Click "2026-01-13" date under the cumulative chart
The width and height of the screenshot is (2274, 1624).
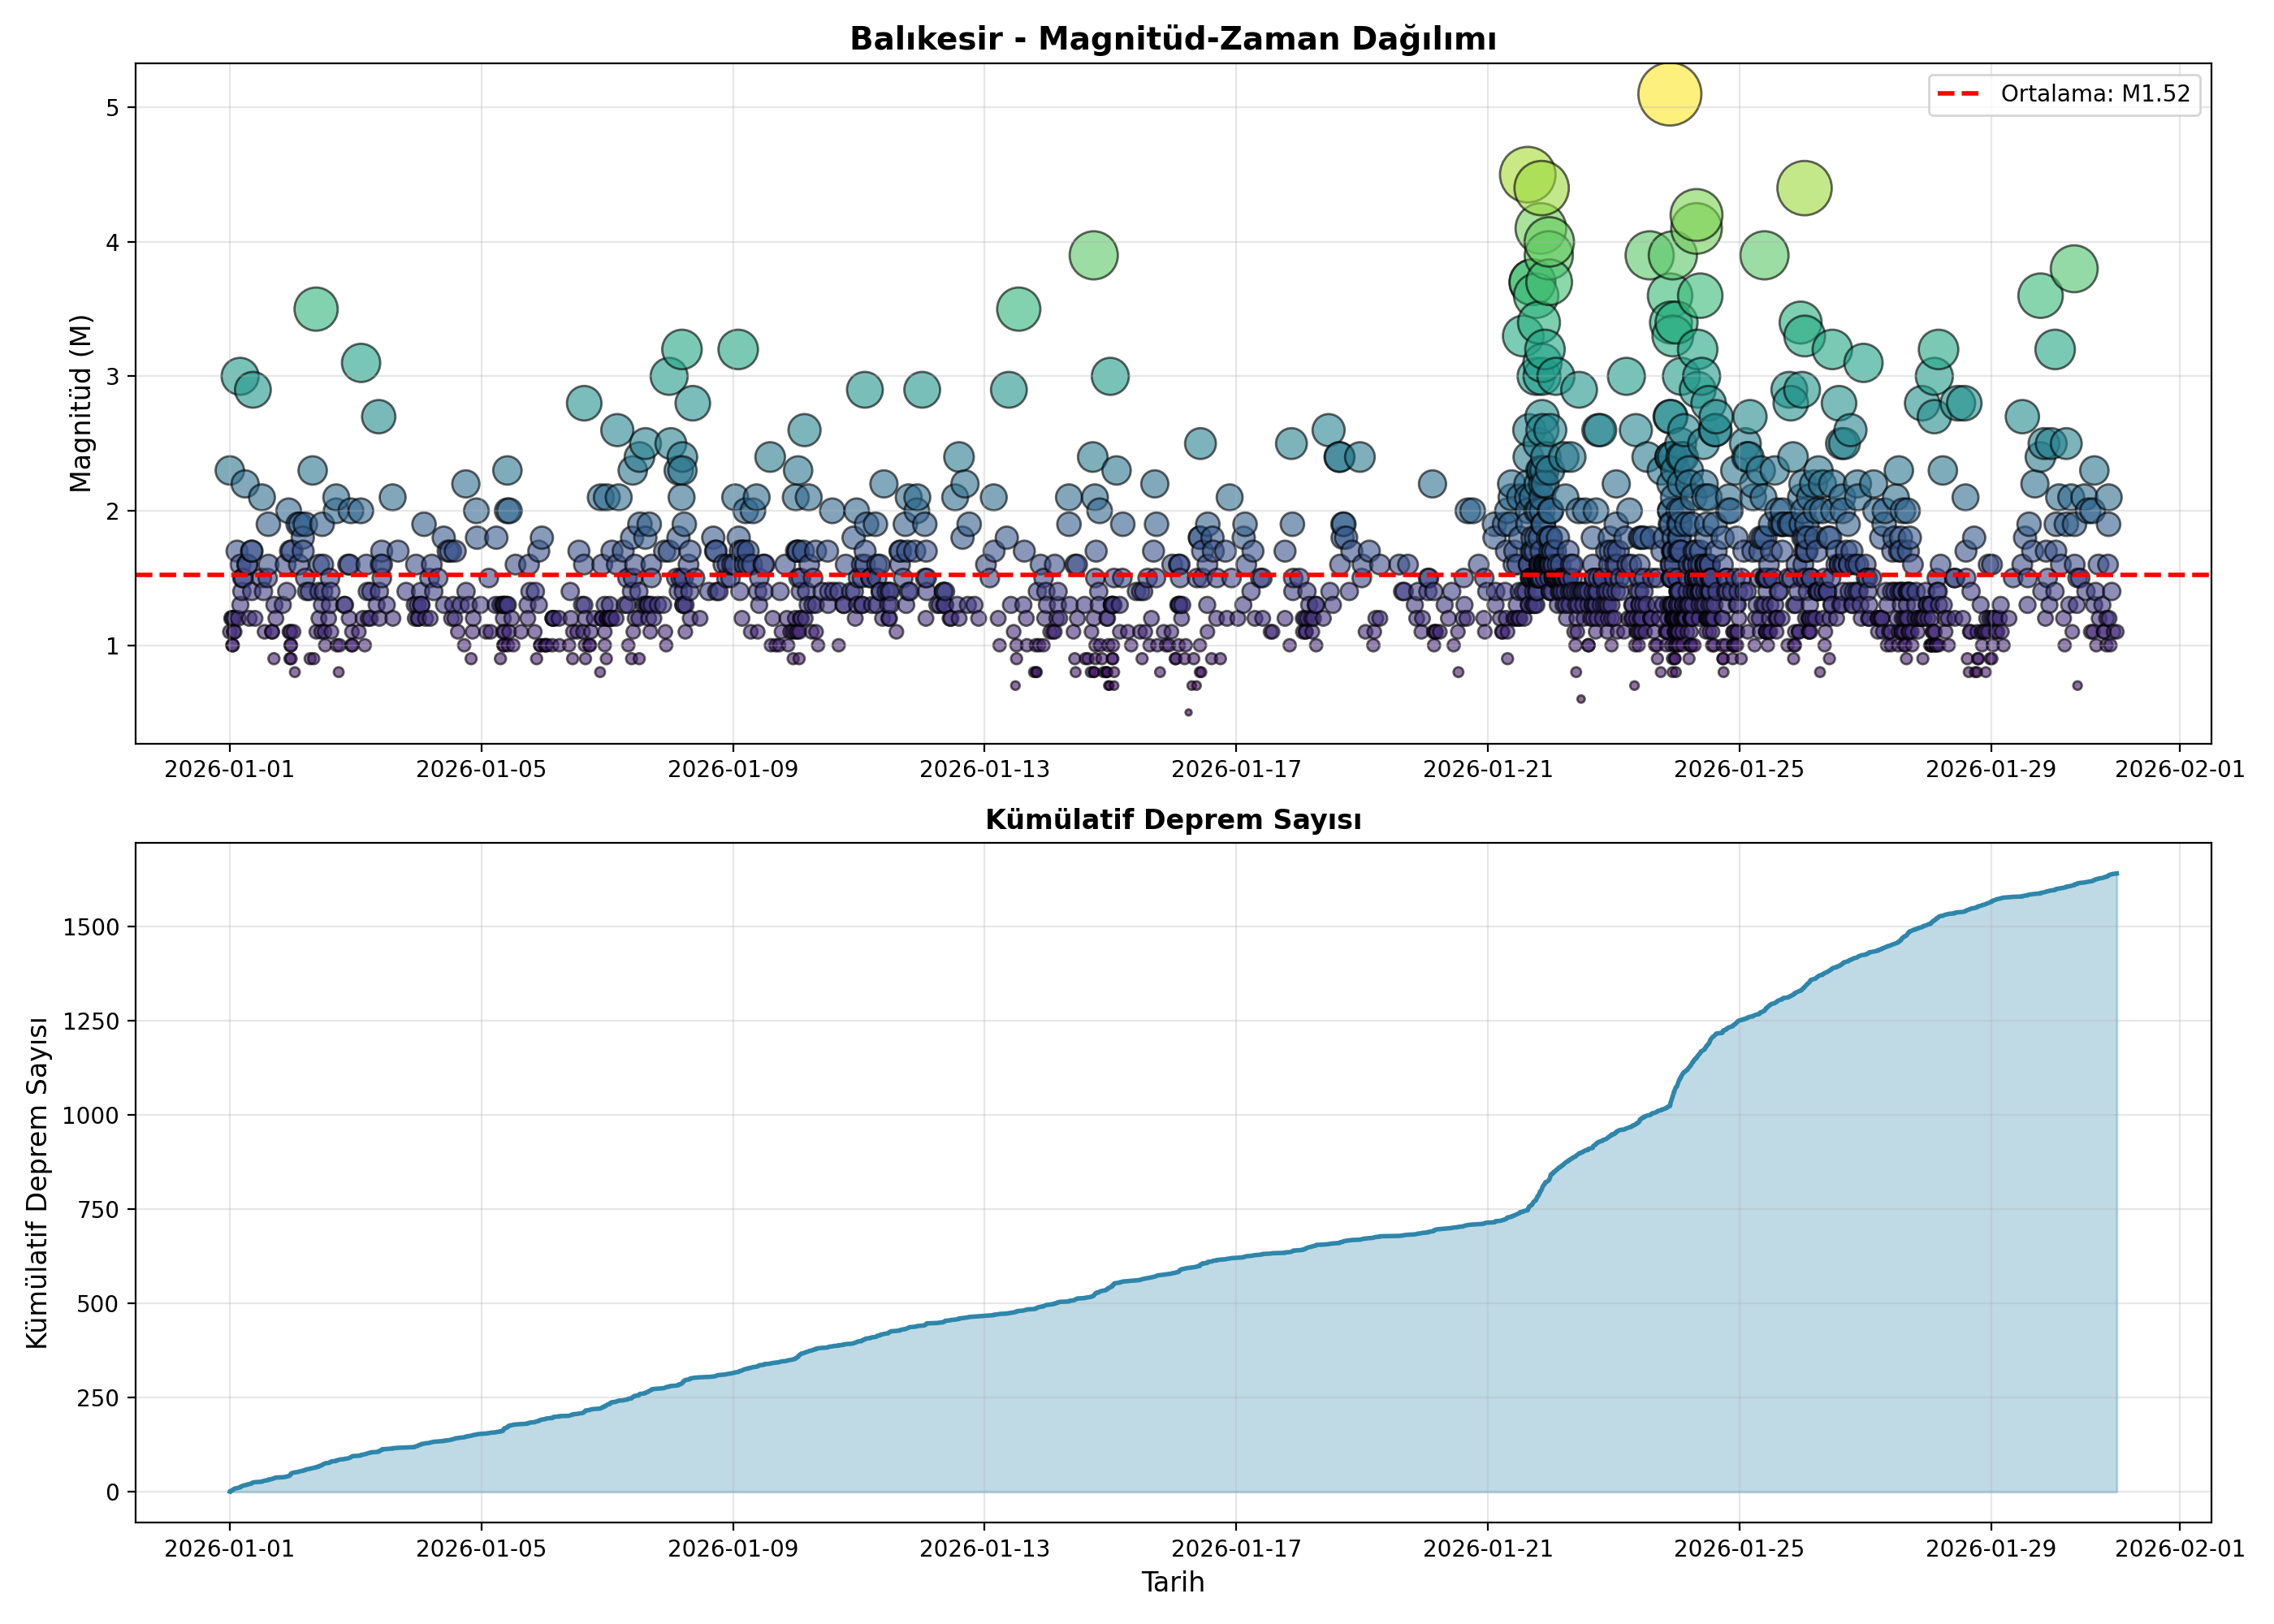point(985,1549)
